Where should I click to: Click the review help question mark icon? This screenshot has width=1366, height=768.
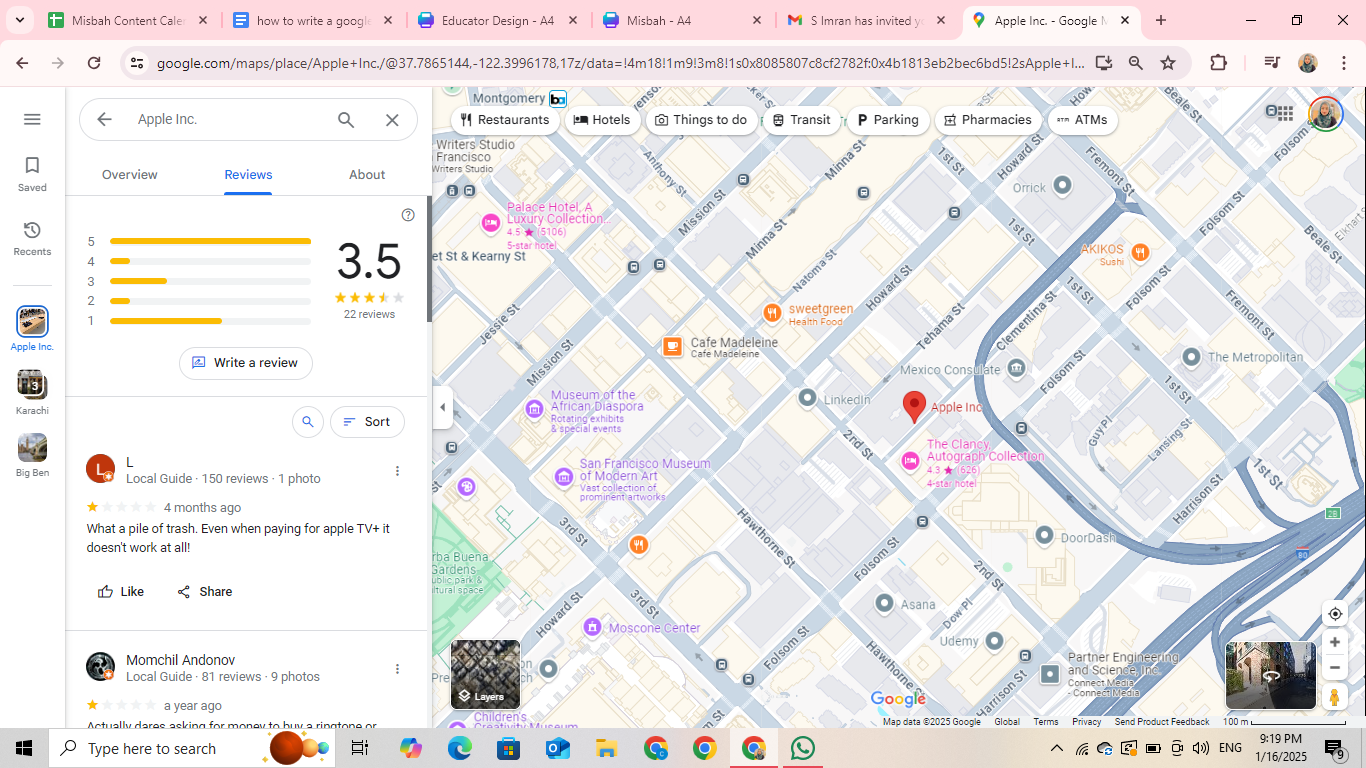point(408,215)
